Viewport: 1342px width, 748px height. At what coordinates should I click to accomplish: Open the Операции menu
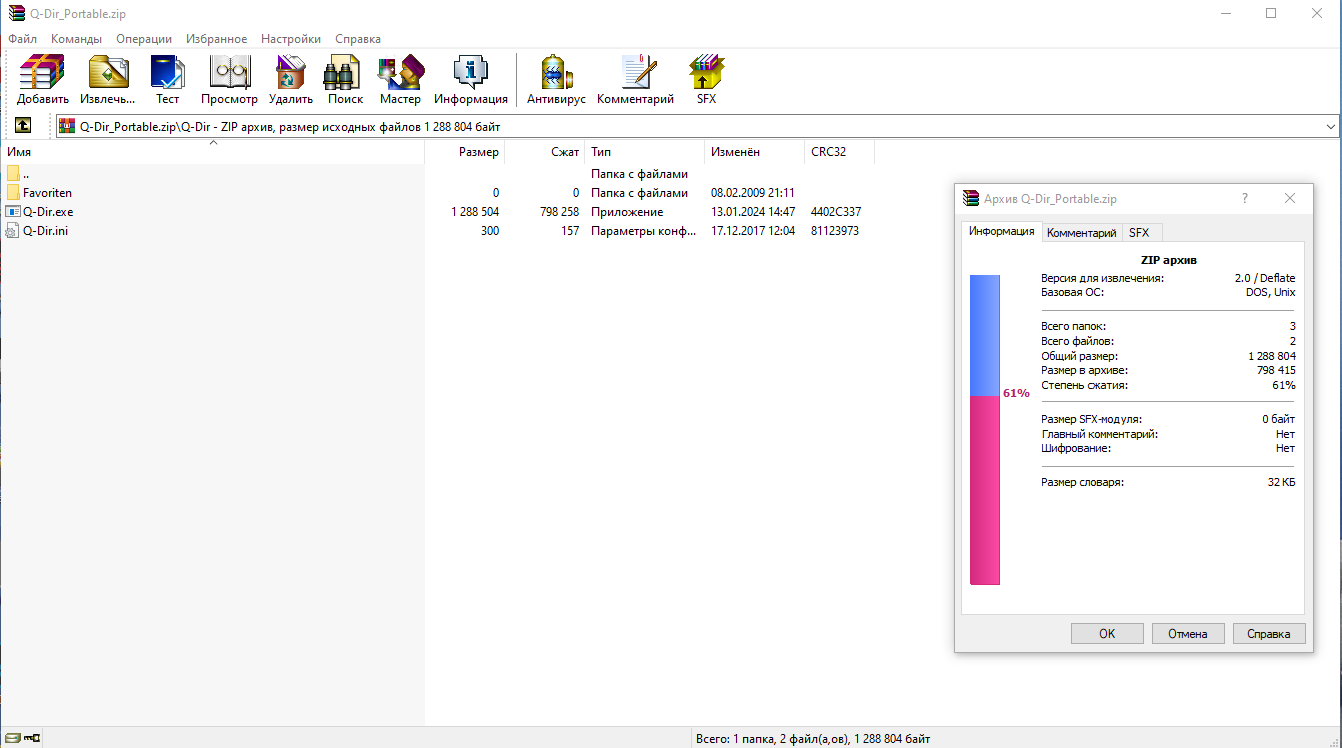pos(144,39)
